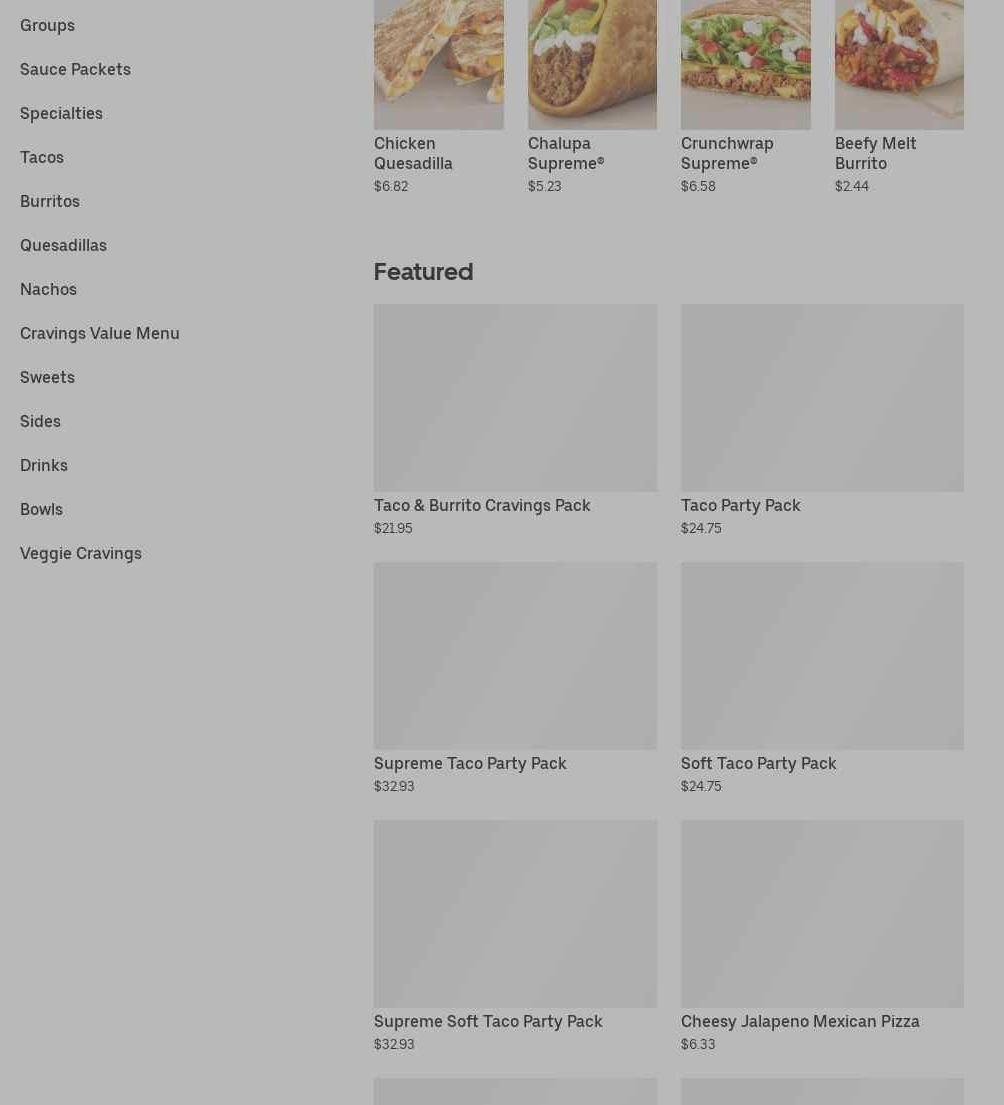Image resolution: width=1004 pixels, height=1105 pixels.
Task: Jump to the Tacos section
Action: 42,157
